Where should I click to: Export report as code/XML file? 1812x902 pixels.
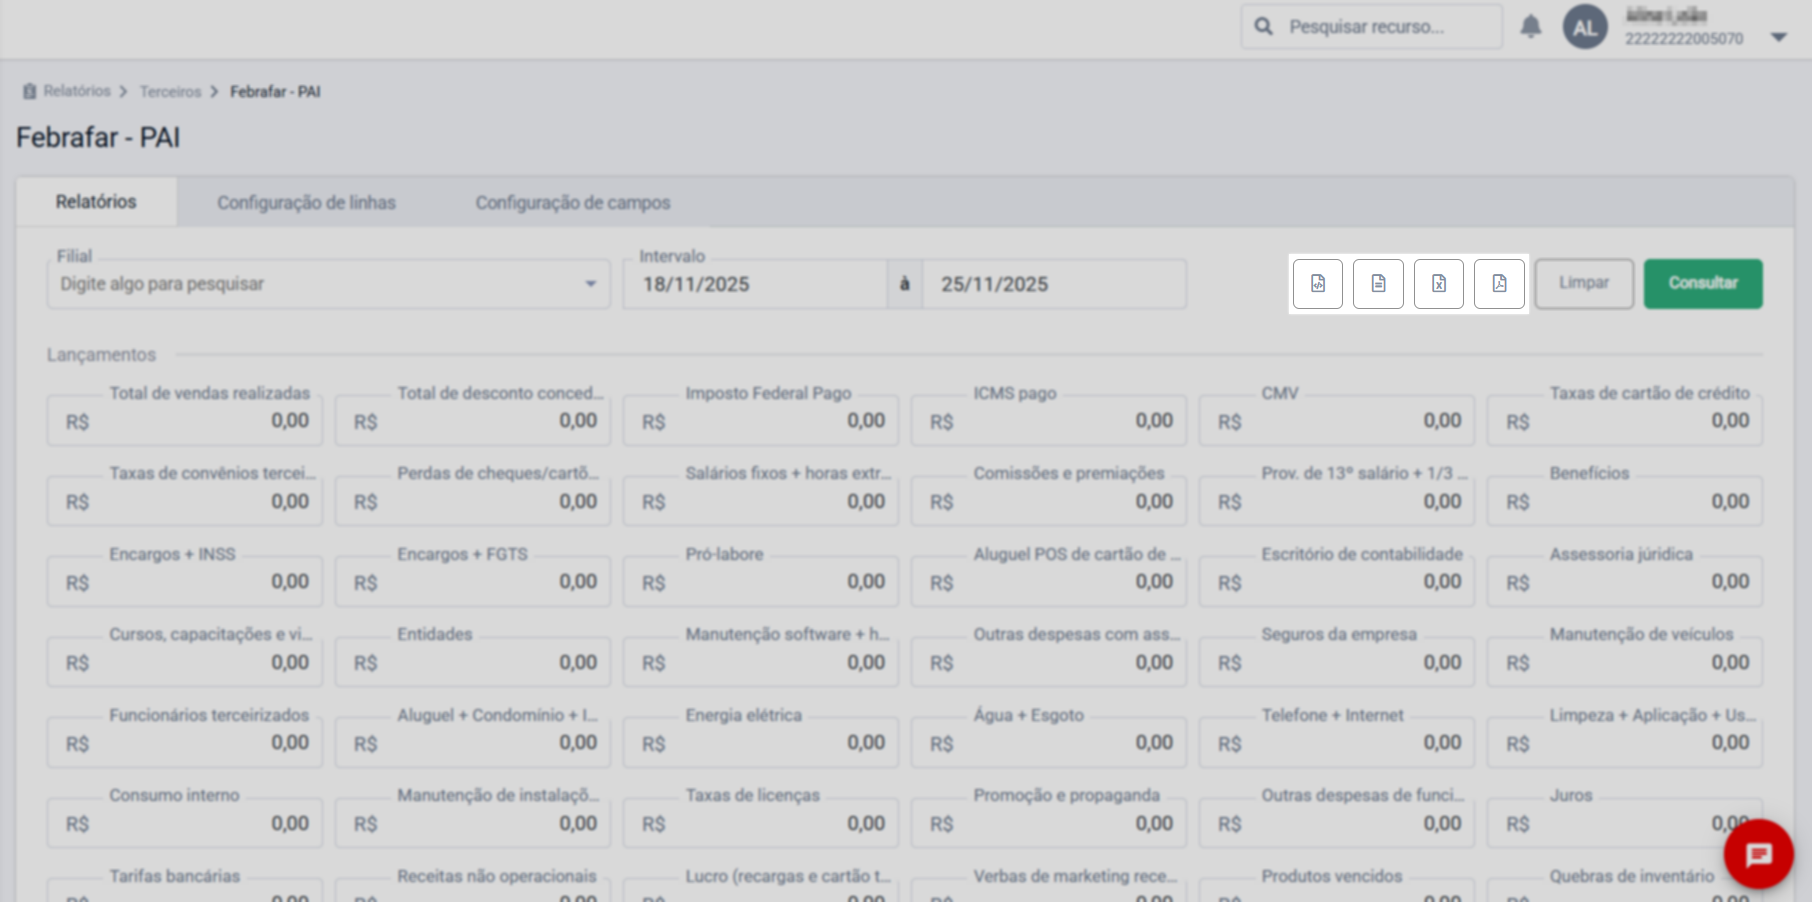pos(1318,284)
